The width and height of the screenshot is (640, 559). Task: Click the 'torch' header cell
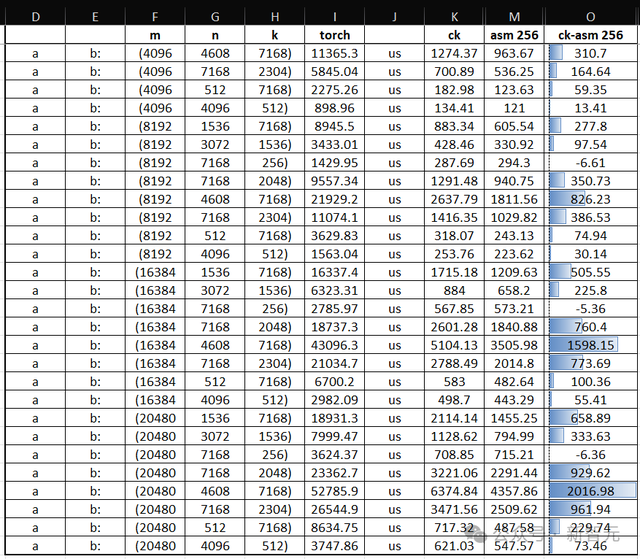click(x=335, y=35)
